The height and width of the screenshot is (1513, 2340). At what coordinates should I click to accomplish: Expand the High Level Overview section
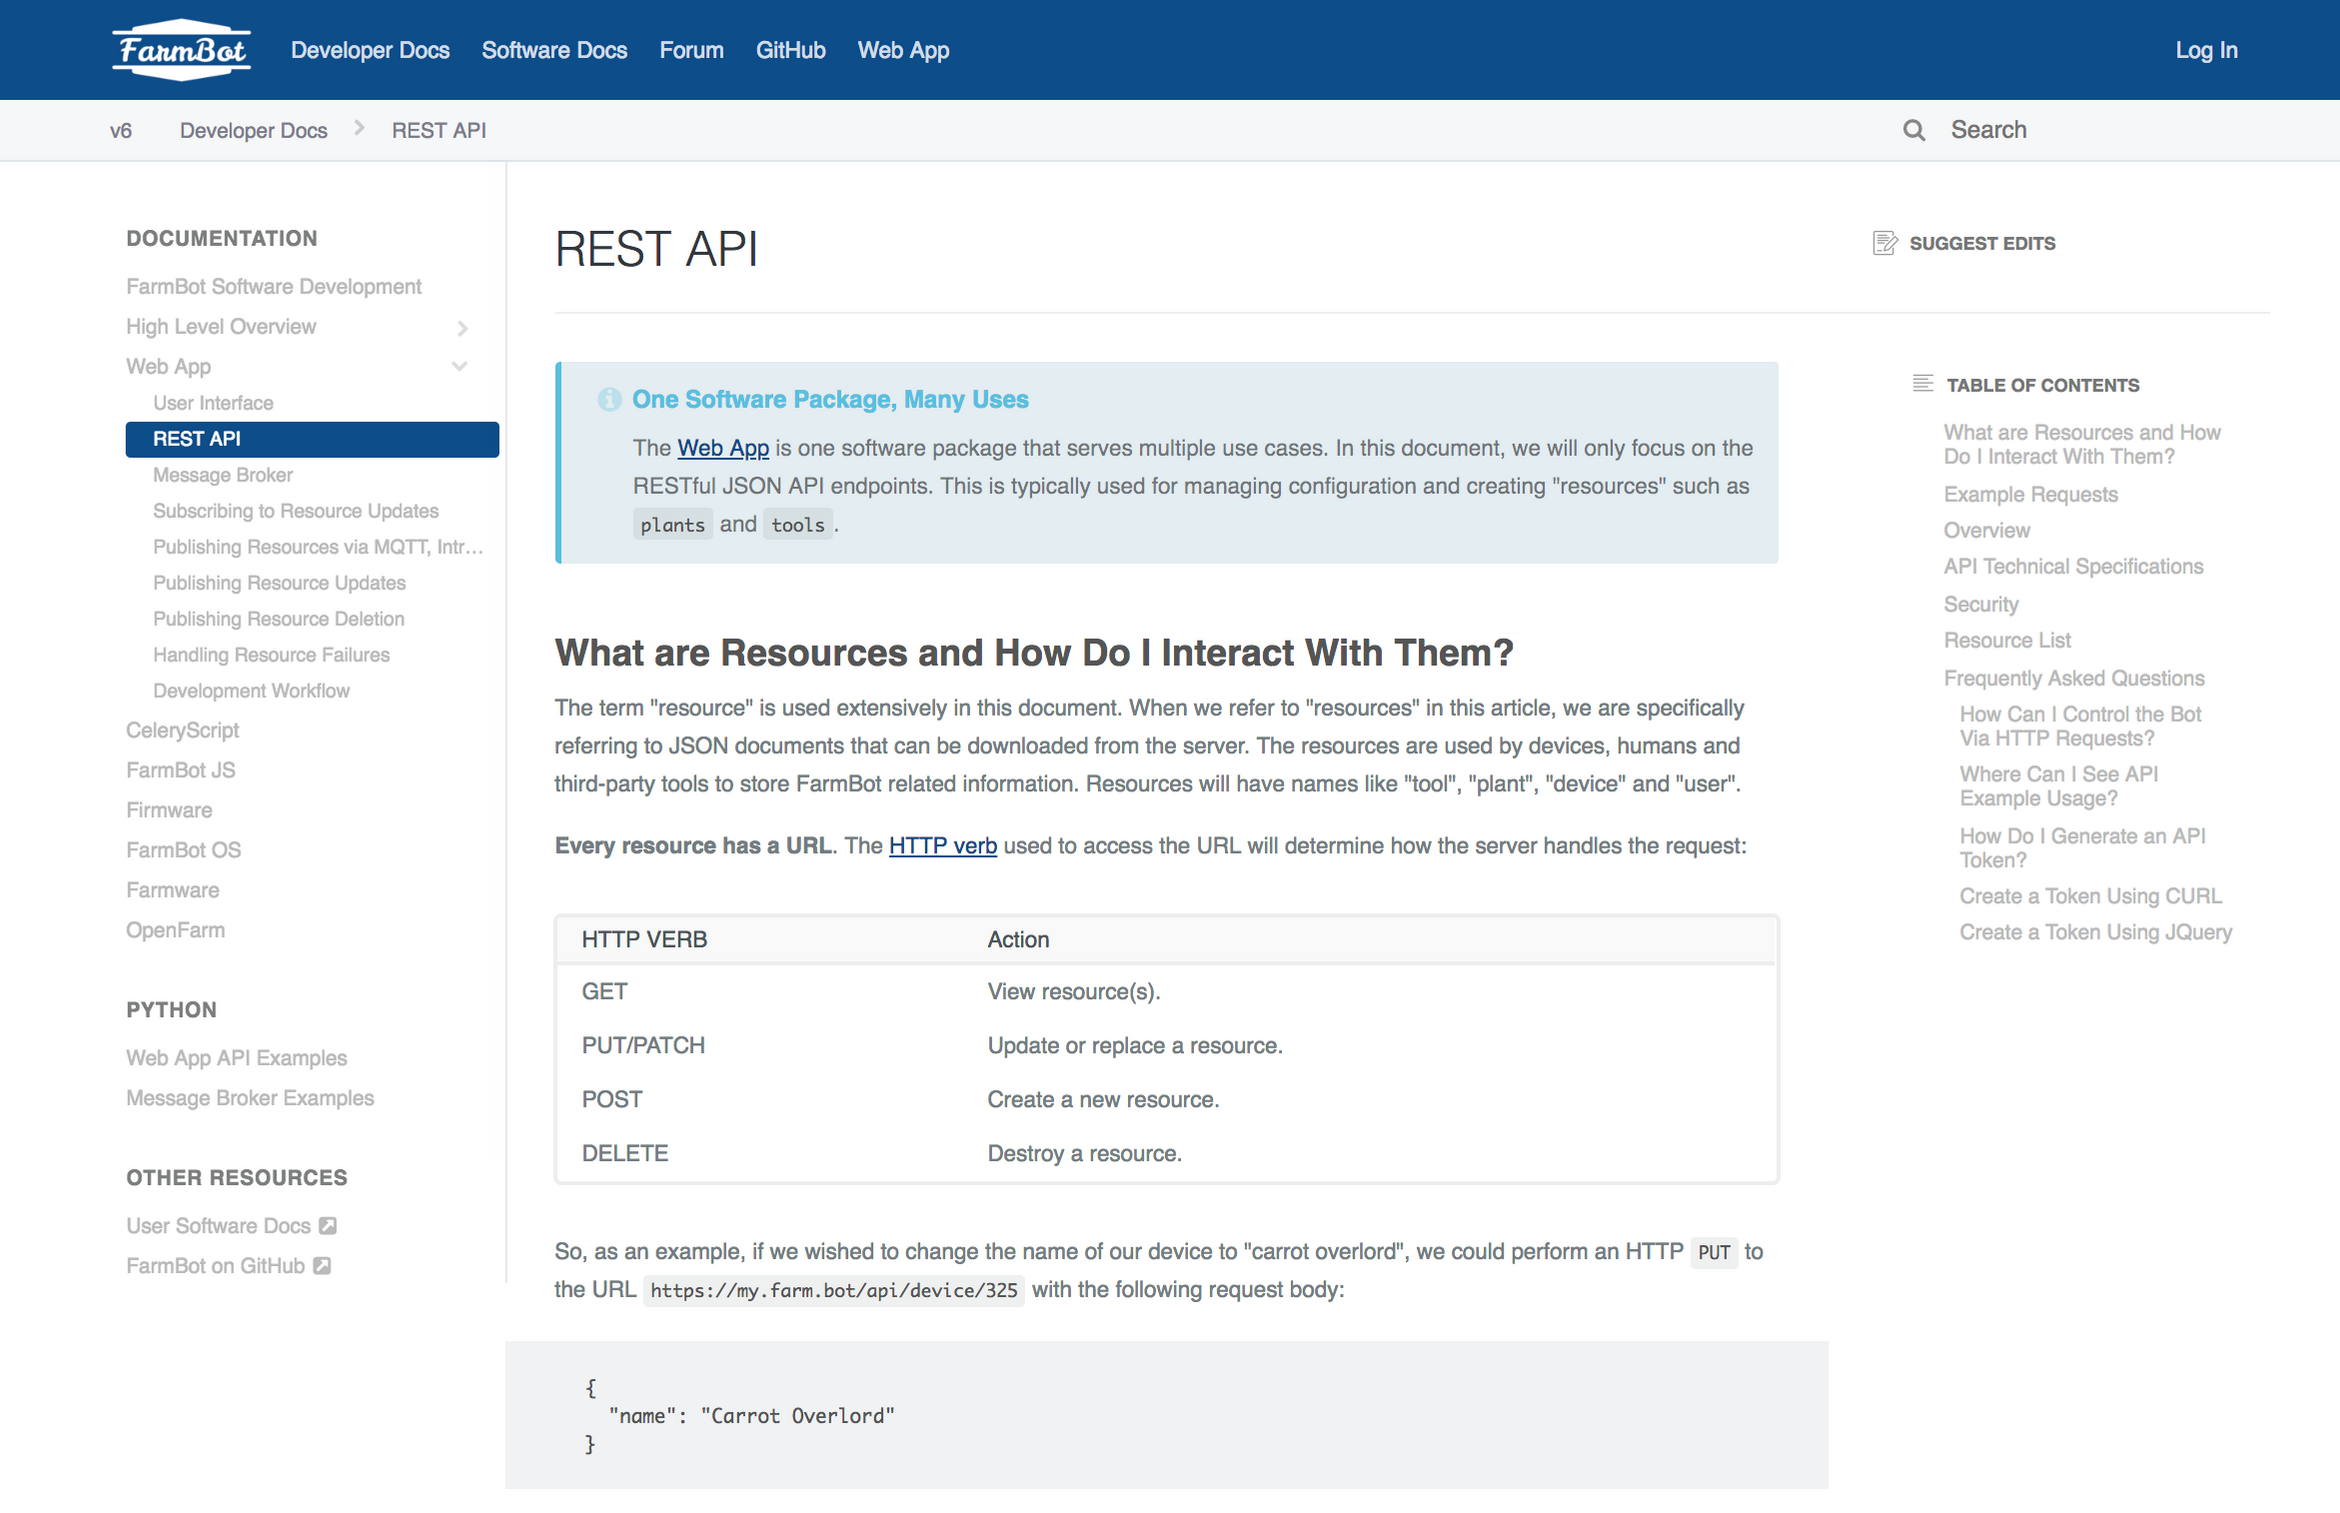(x=462, y=327)
